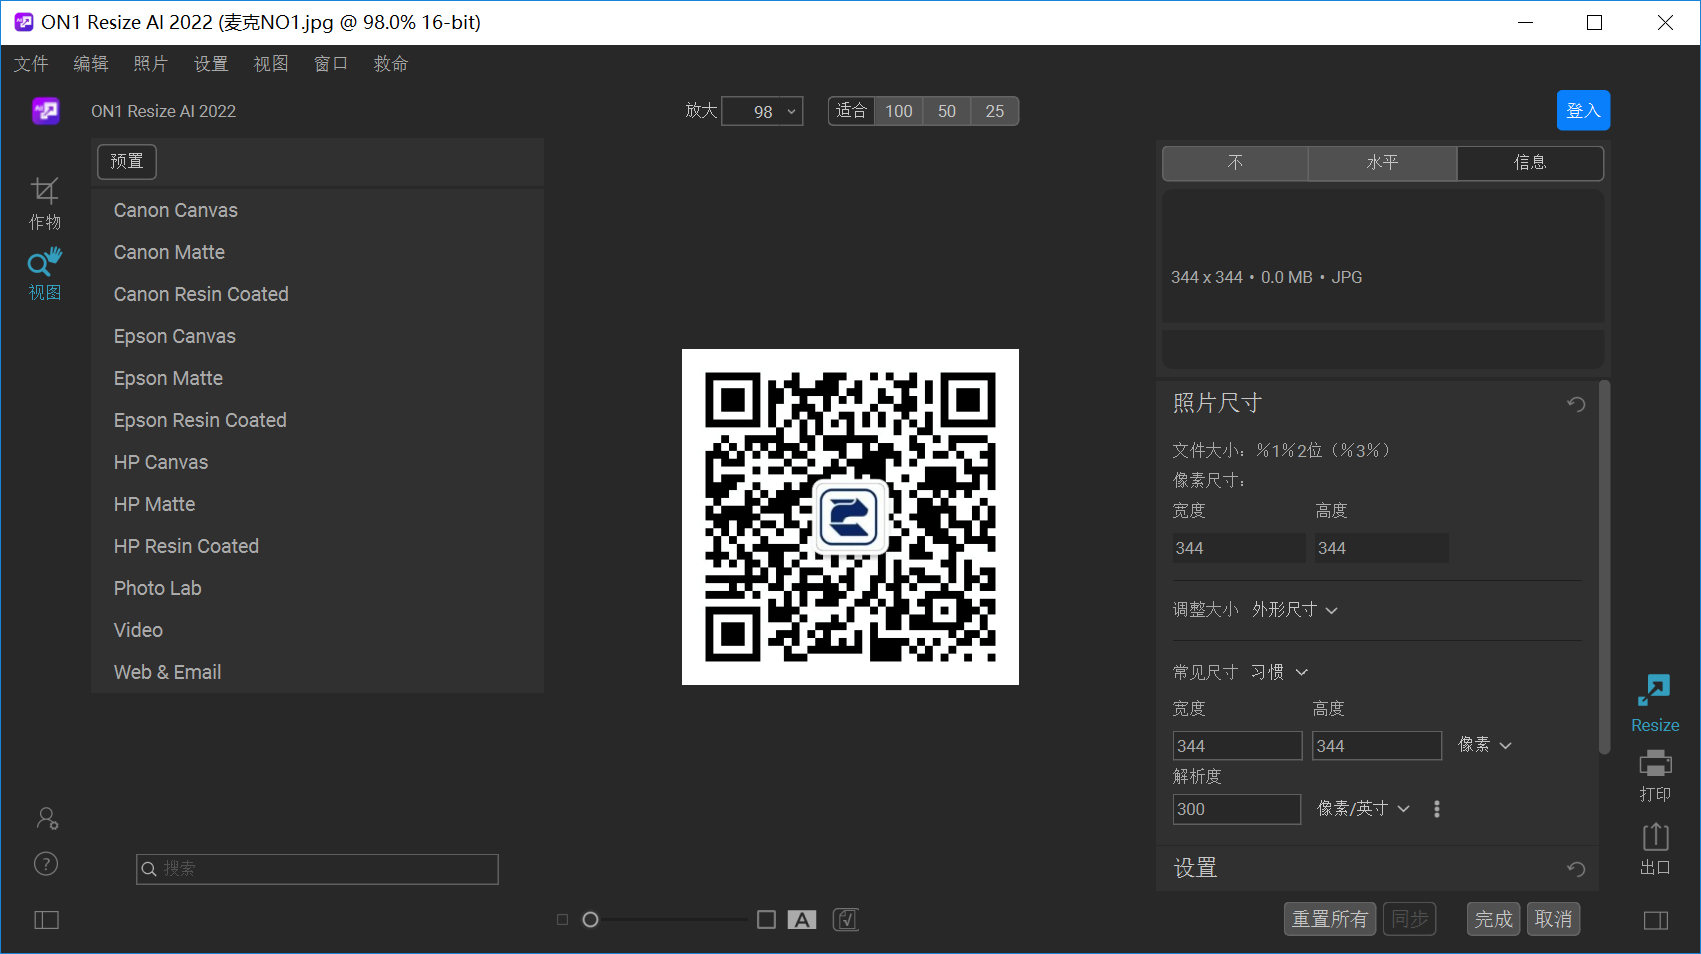The height and width of the screenshot is (954, 1701).
Task: Open the 像素 units dropdown
Action: [x=1485, y=745]
